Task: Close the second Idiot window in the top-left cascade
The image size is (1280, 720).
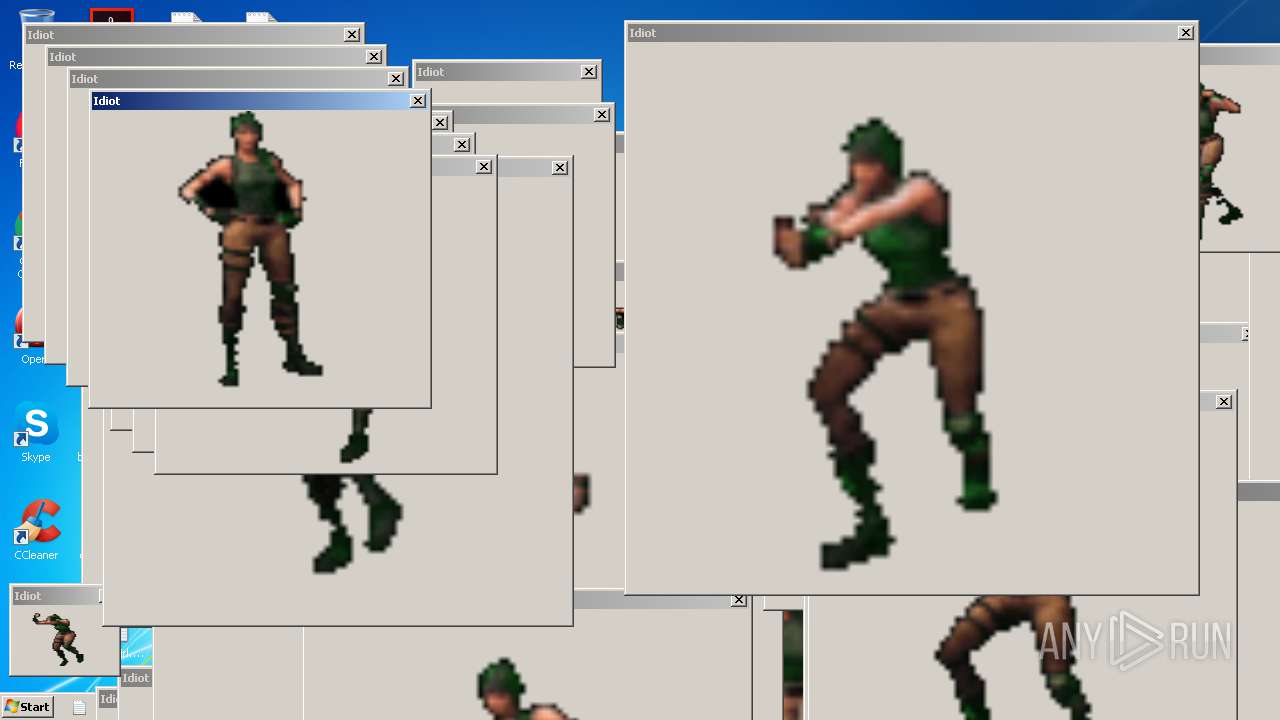Action: [x=374, y=57]
